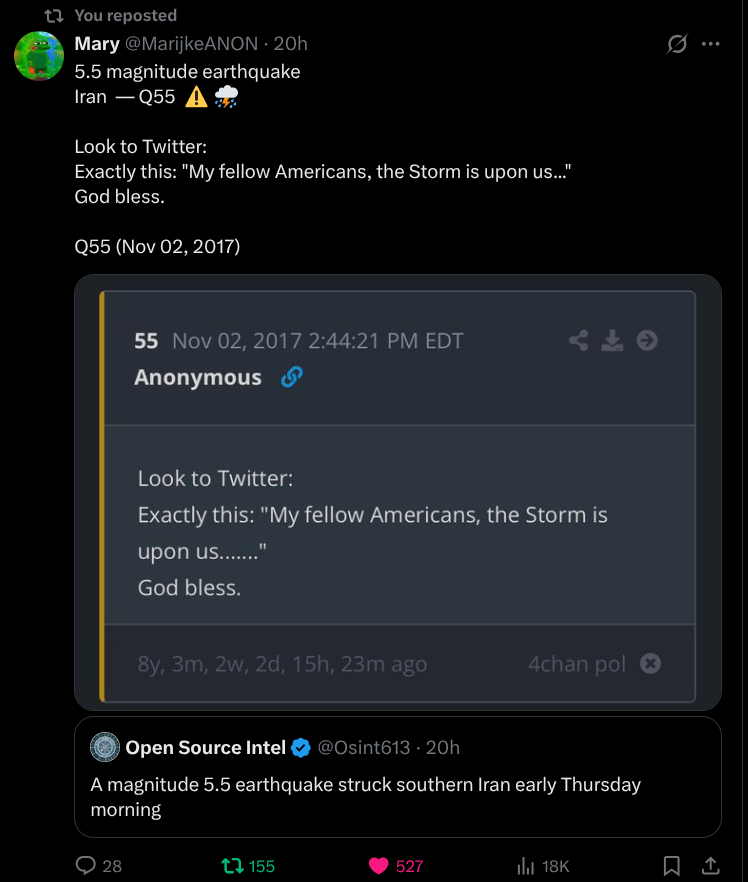Click the share icon in Q55 drop
Screen dimensions: 748x882
579,341
